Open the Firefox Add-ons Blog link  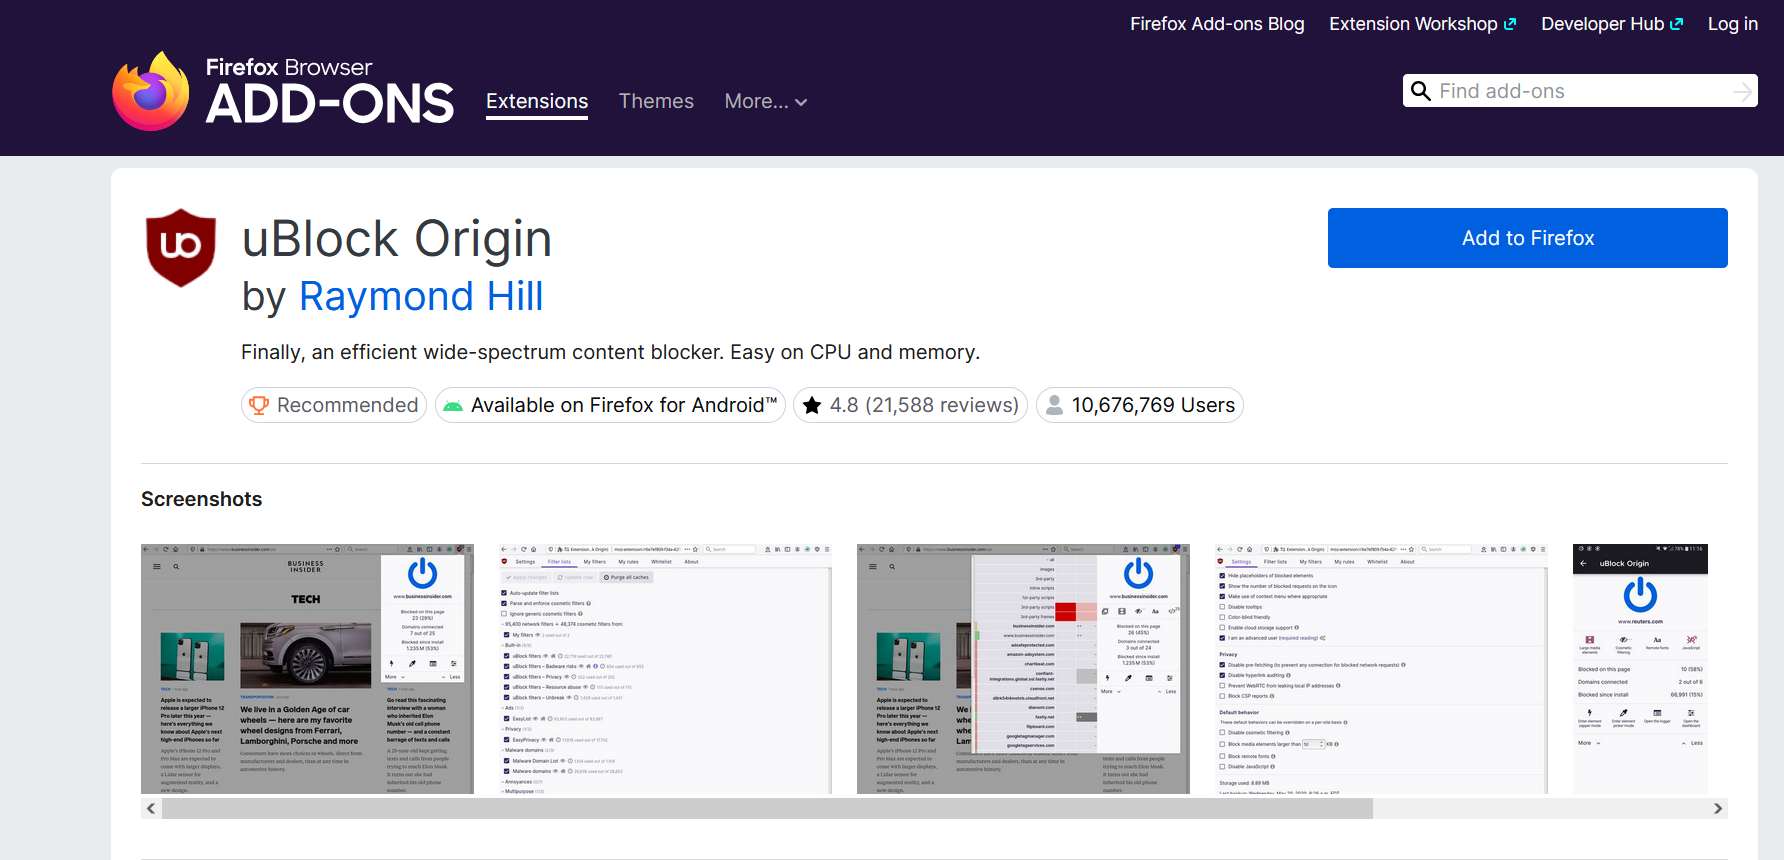[x=1217, y=24]
